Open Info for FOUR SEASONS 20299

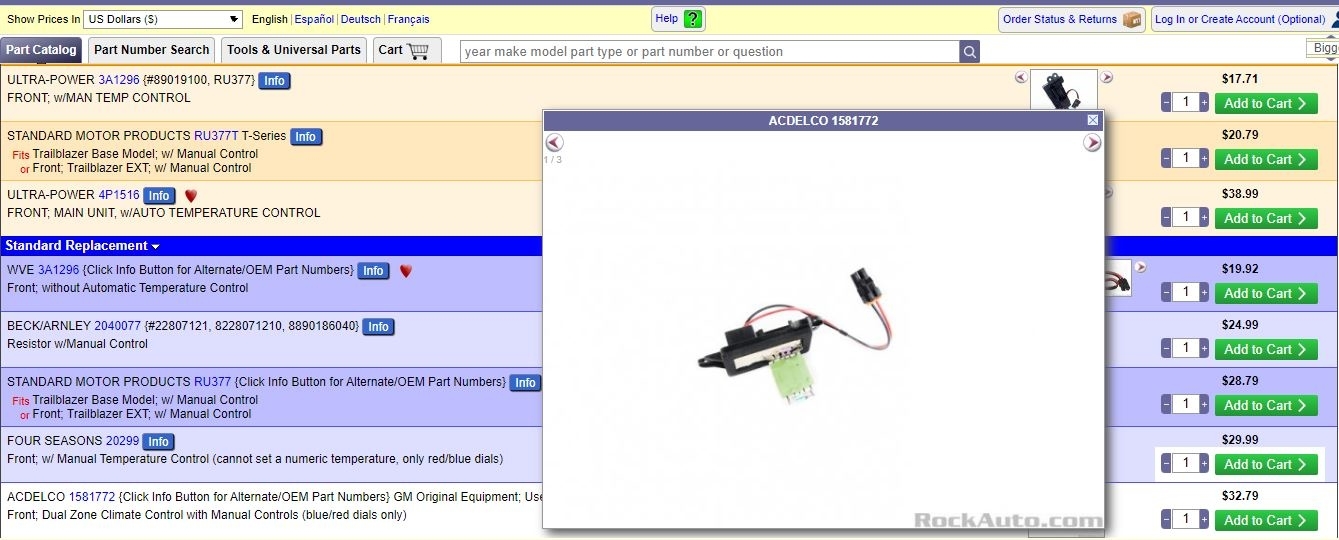(x=158, y=442)
